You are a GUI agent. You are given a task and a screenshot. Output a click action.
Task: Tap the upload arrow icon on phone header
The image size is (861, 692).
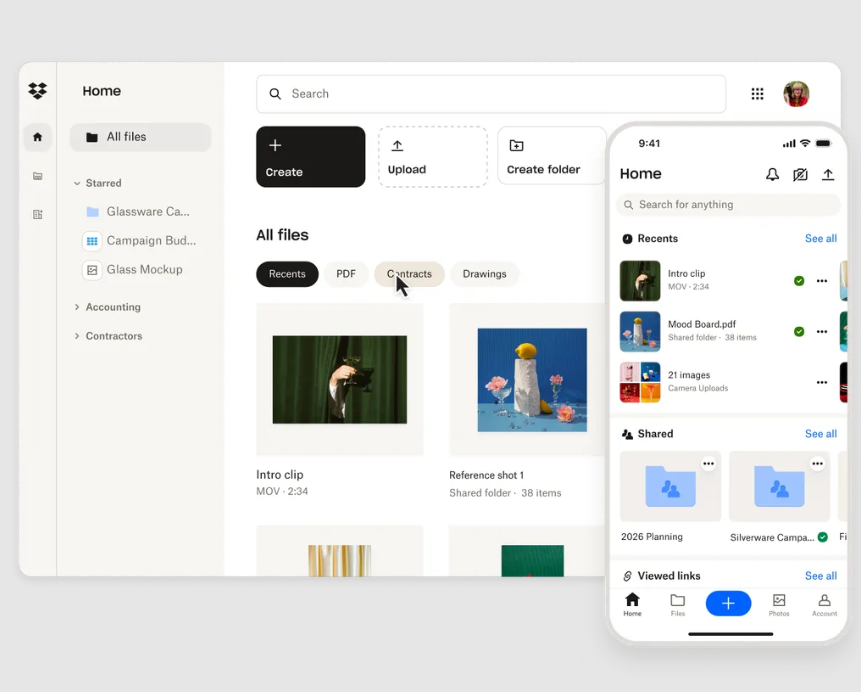pos(828,175)
